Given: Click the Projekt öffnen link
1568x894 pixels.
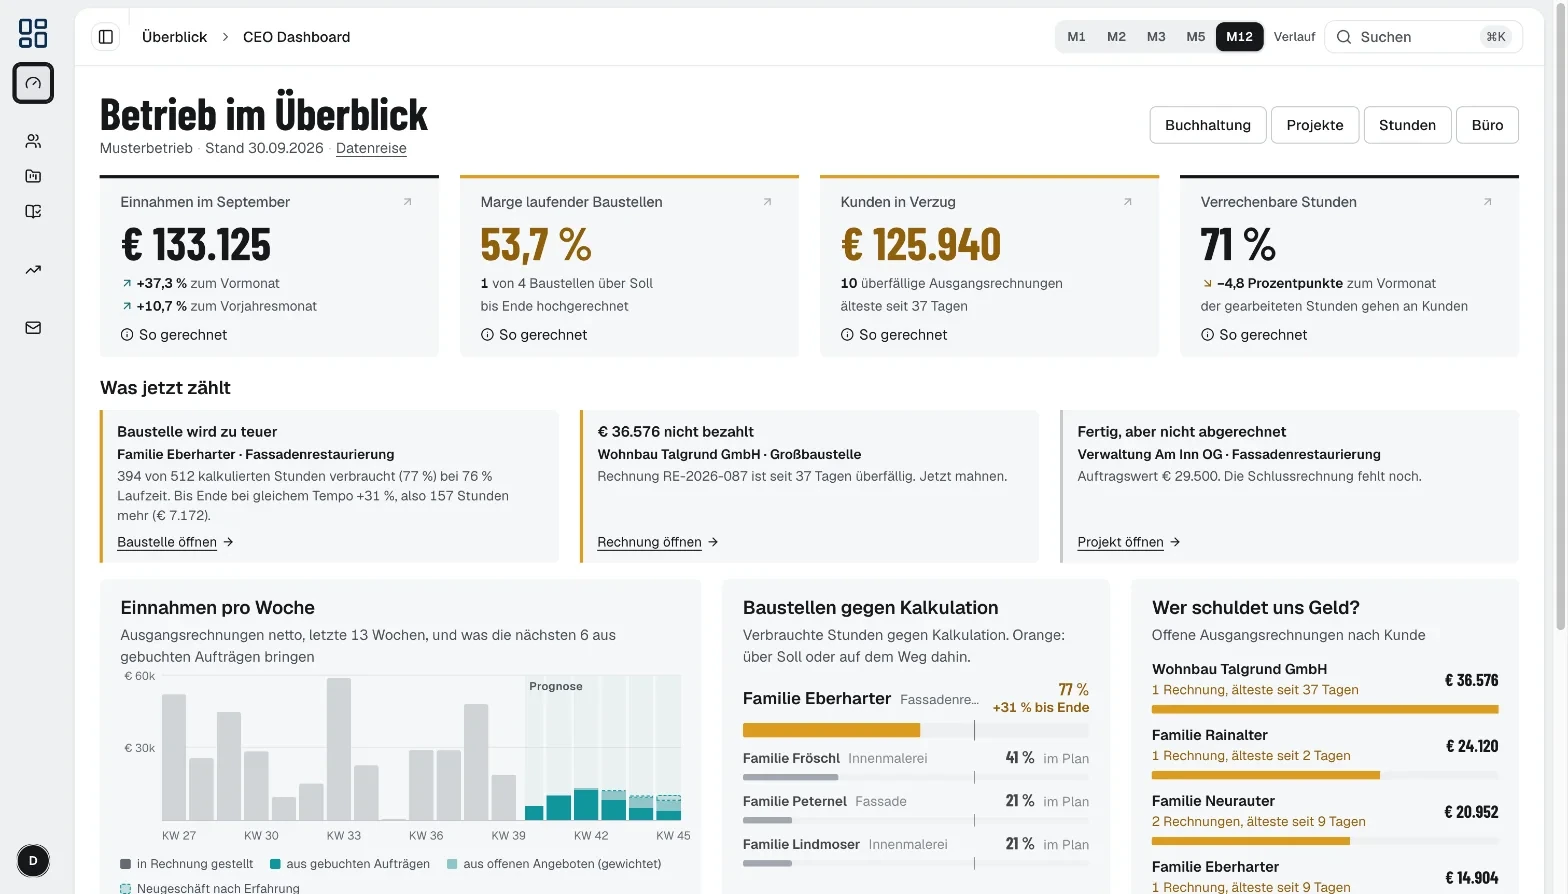Looking at the screenshot, I should coord(1129,542).
